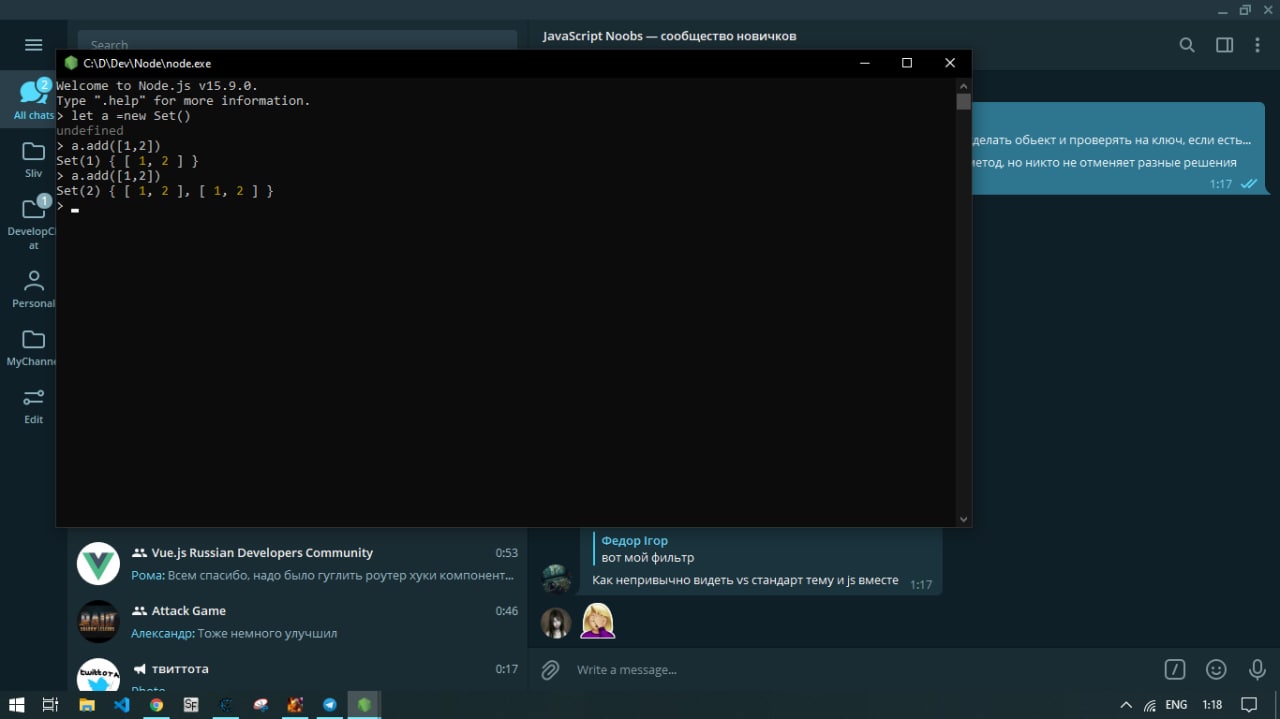Click sender avatar beside 1:17 message

556,578
